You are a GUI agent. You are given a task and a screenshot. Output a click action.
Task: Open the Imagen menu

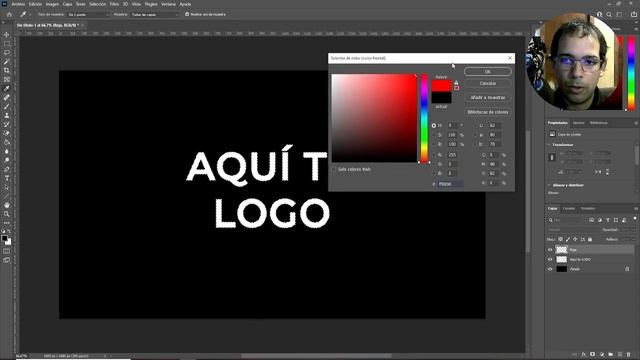pos(52,4)
